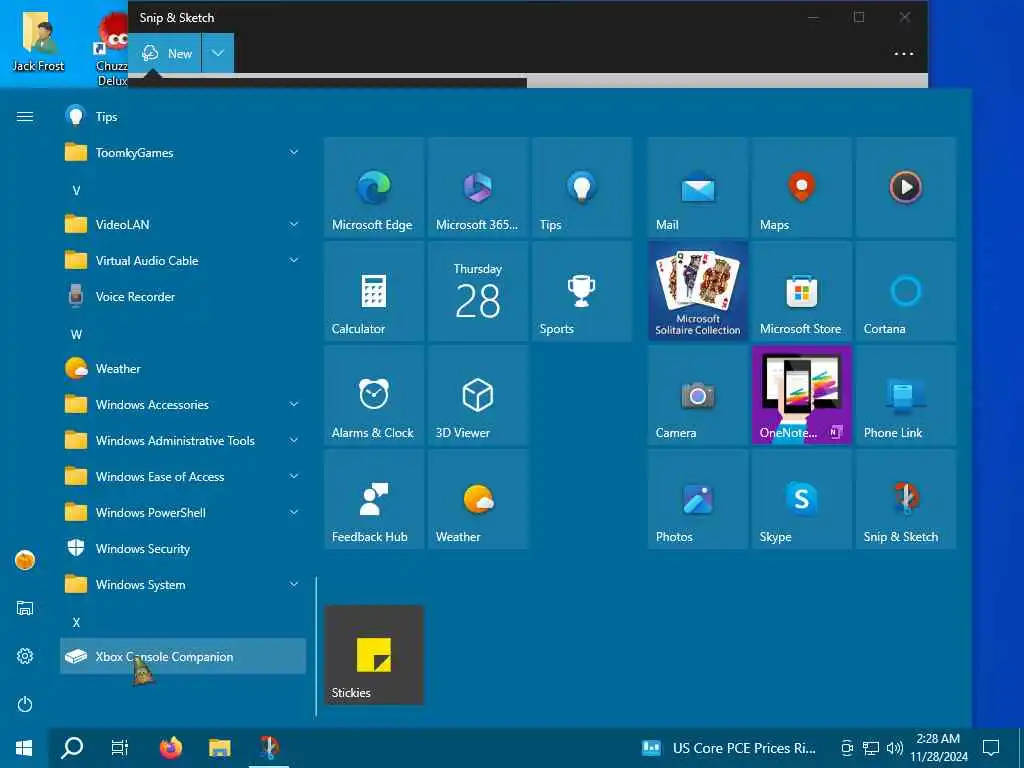Open the Alarms & Clock tile
1024x768 pixels.
[x=374, y=394]
